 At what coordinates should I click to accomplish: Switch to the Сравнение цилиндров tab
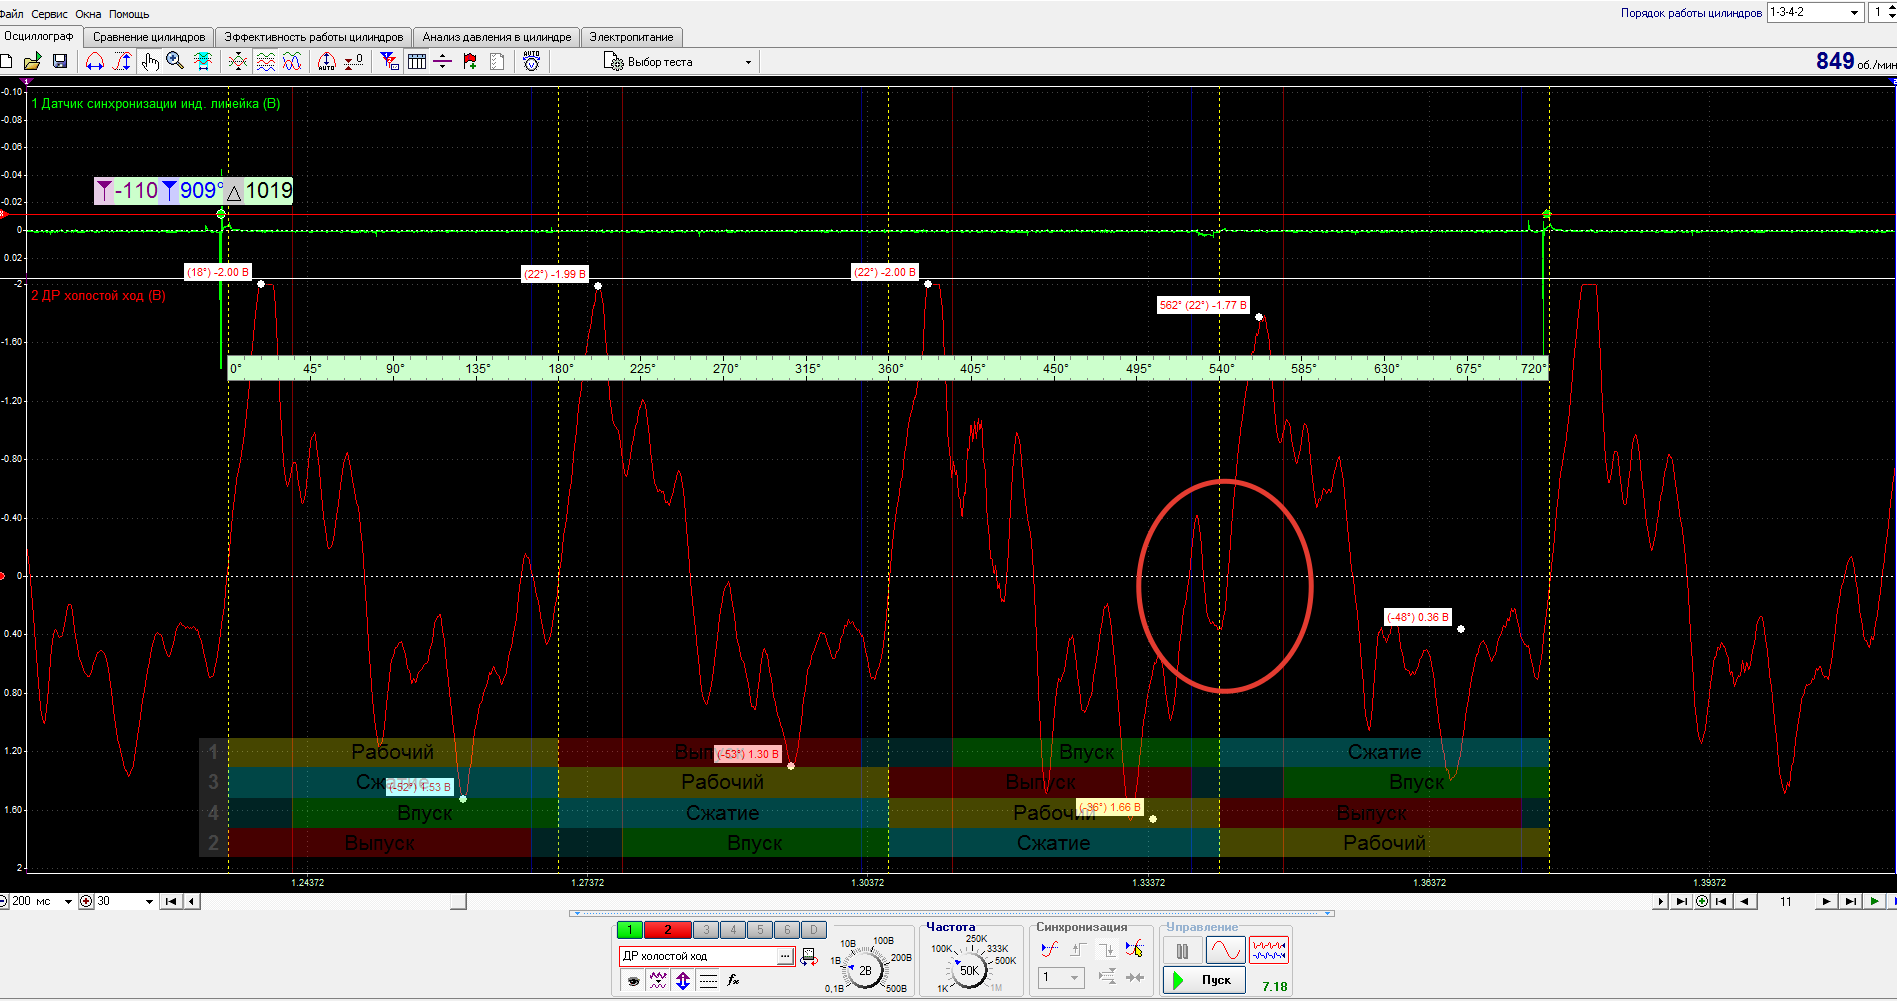[149, 37]
